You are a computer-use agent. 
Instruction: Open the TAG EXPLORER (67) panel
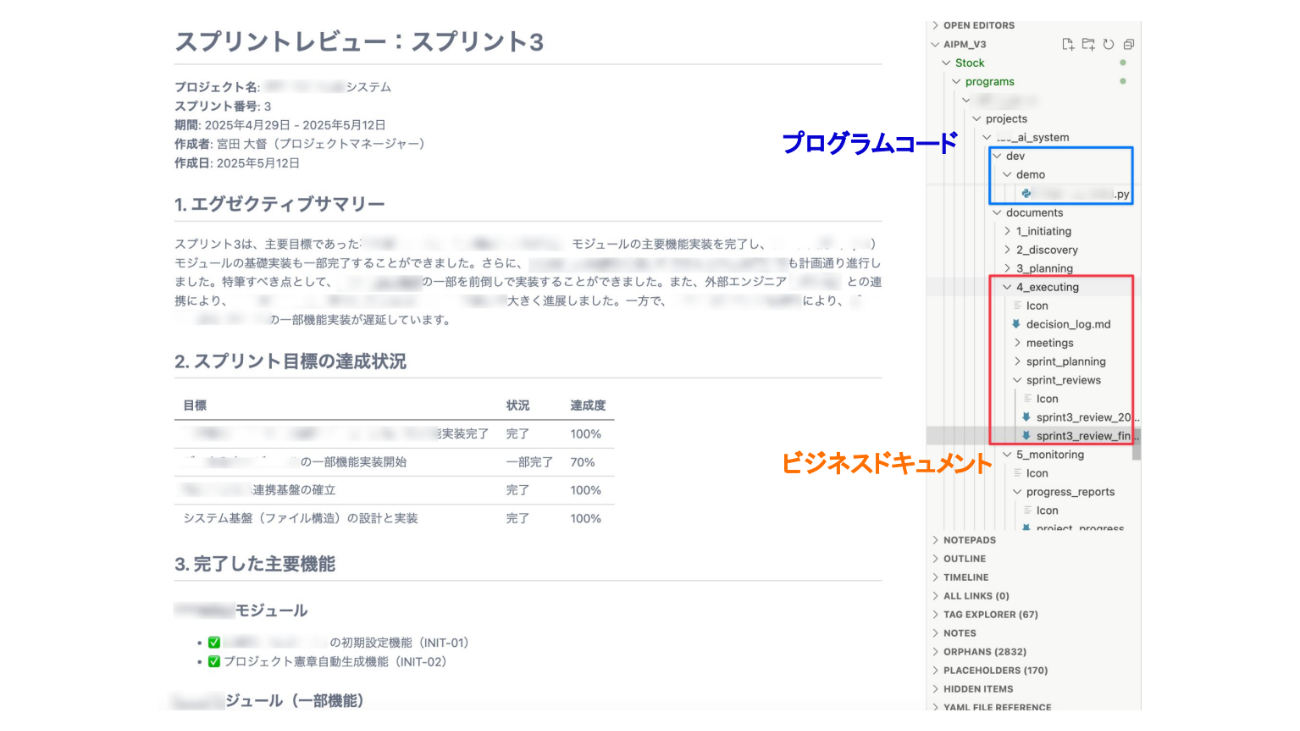pyautogui.click(x=990, y=614)
